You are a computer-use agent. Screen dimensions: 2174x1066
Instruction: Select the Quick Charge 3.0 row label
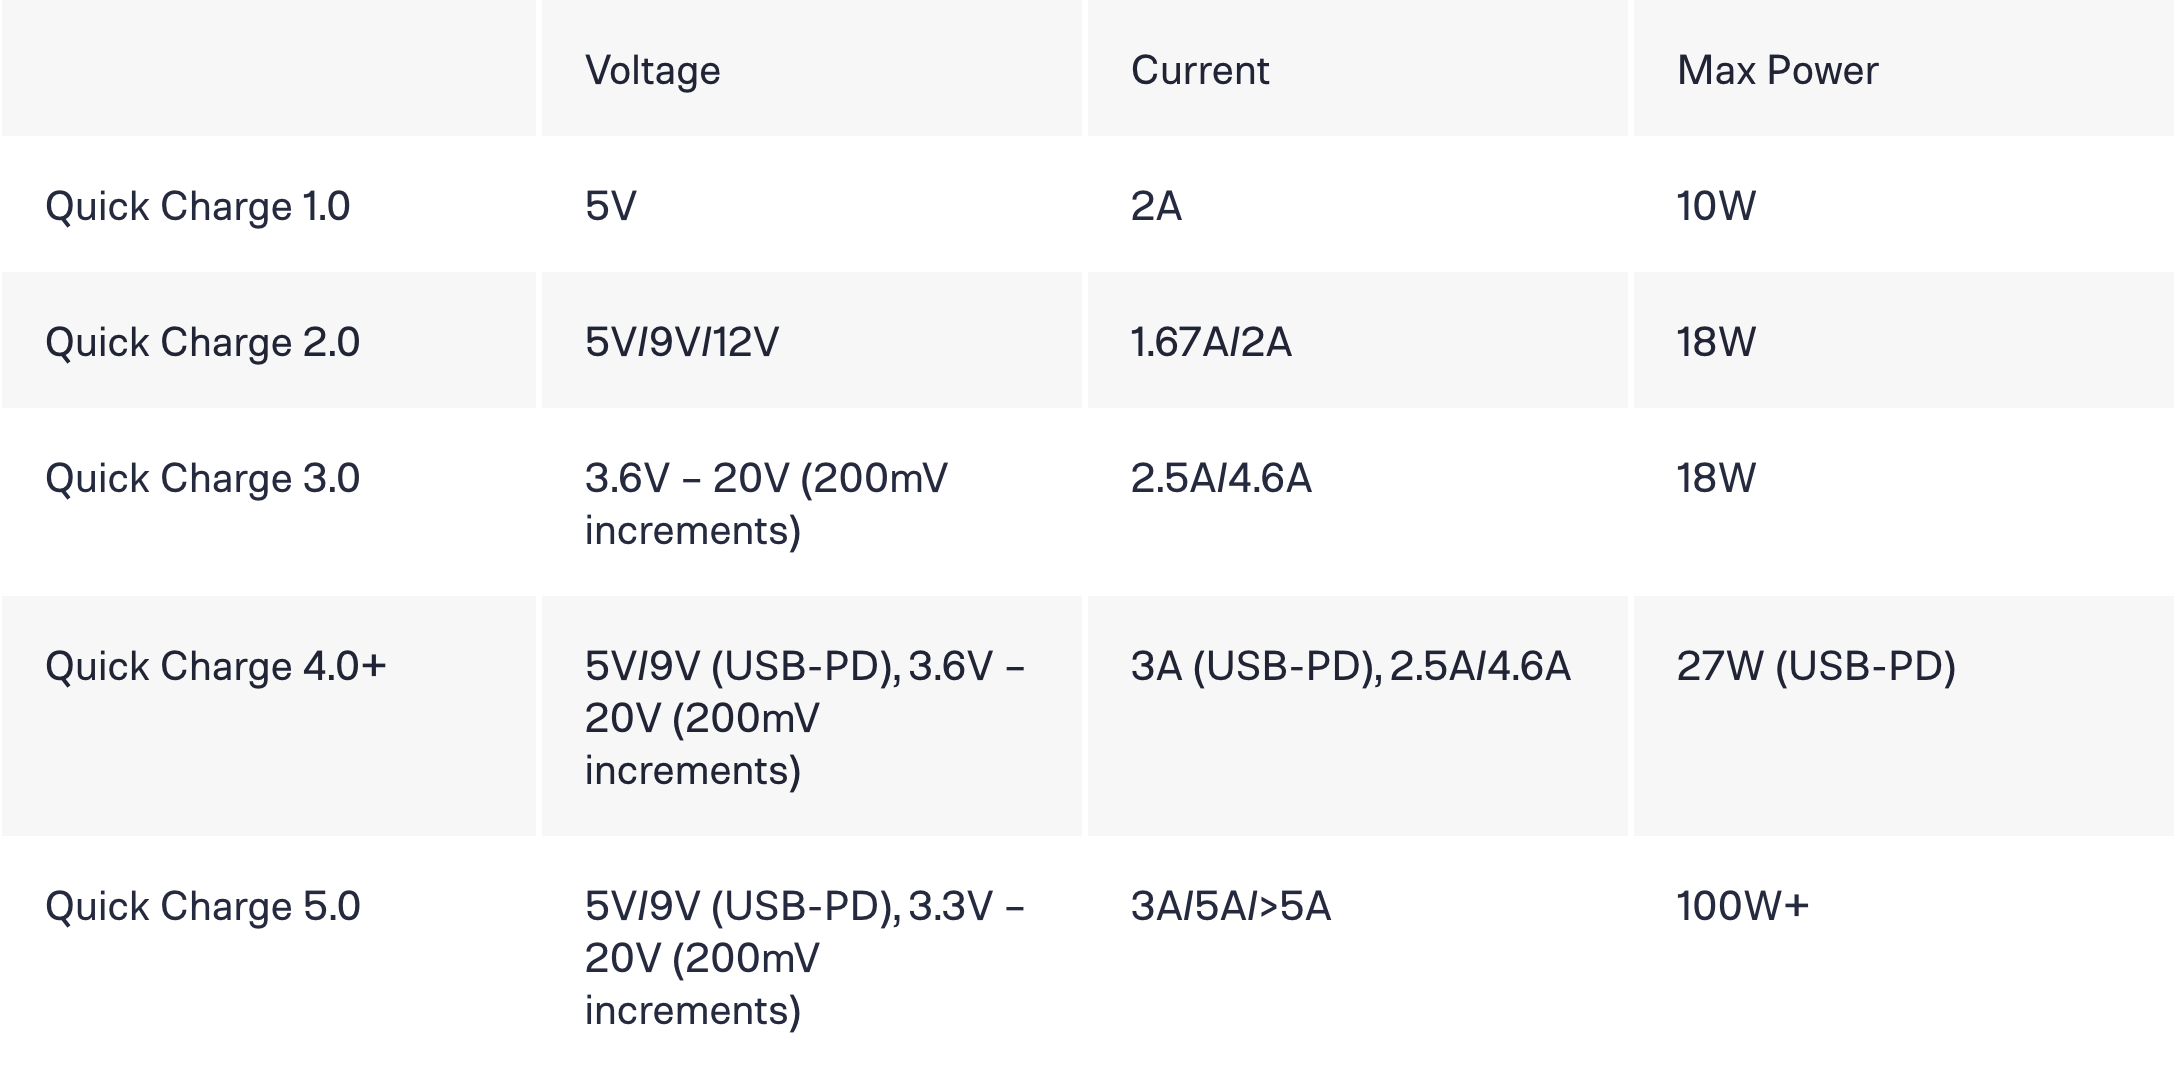pos(202,478)
